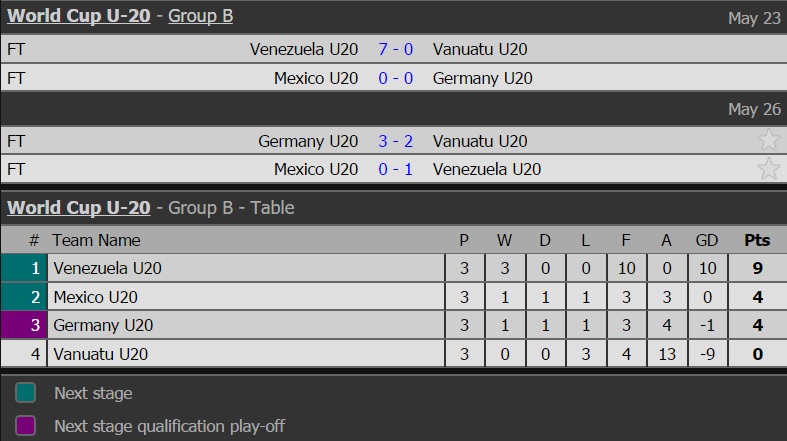Select Germany U20 row in the standings
Screen dimensions: 787x441
[103, 325]
